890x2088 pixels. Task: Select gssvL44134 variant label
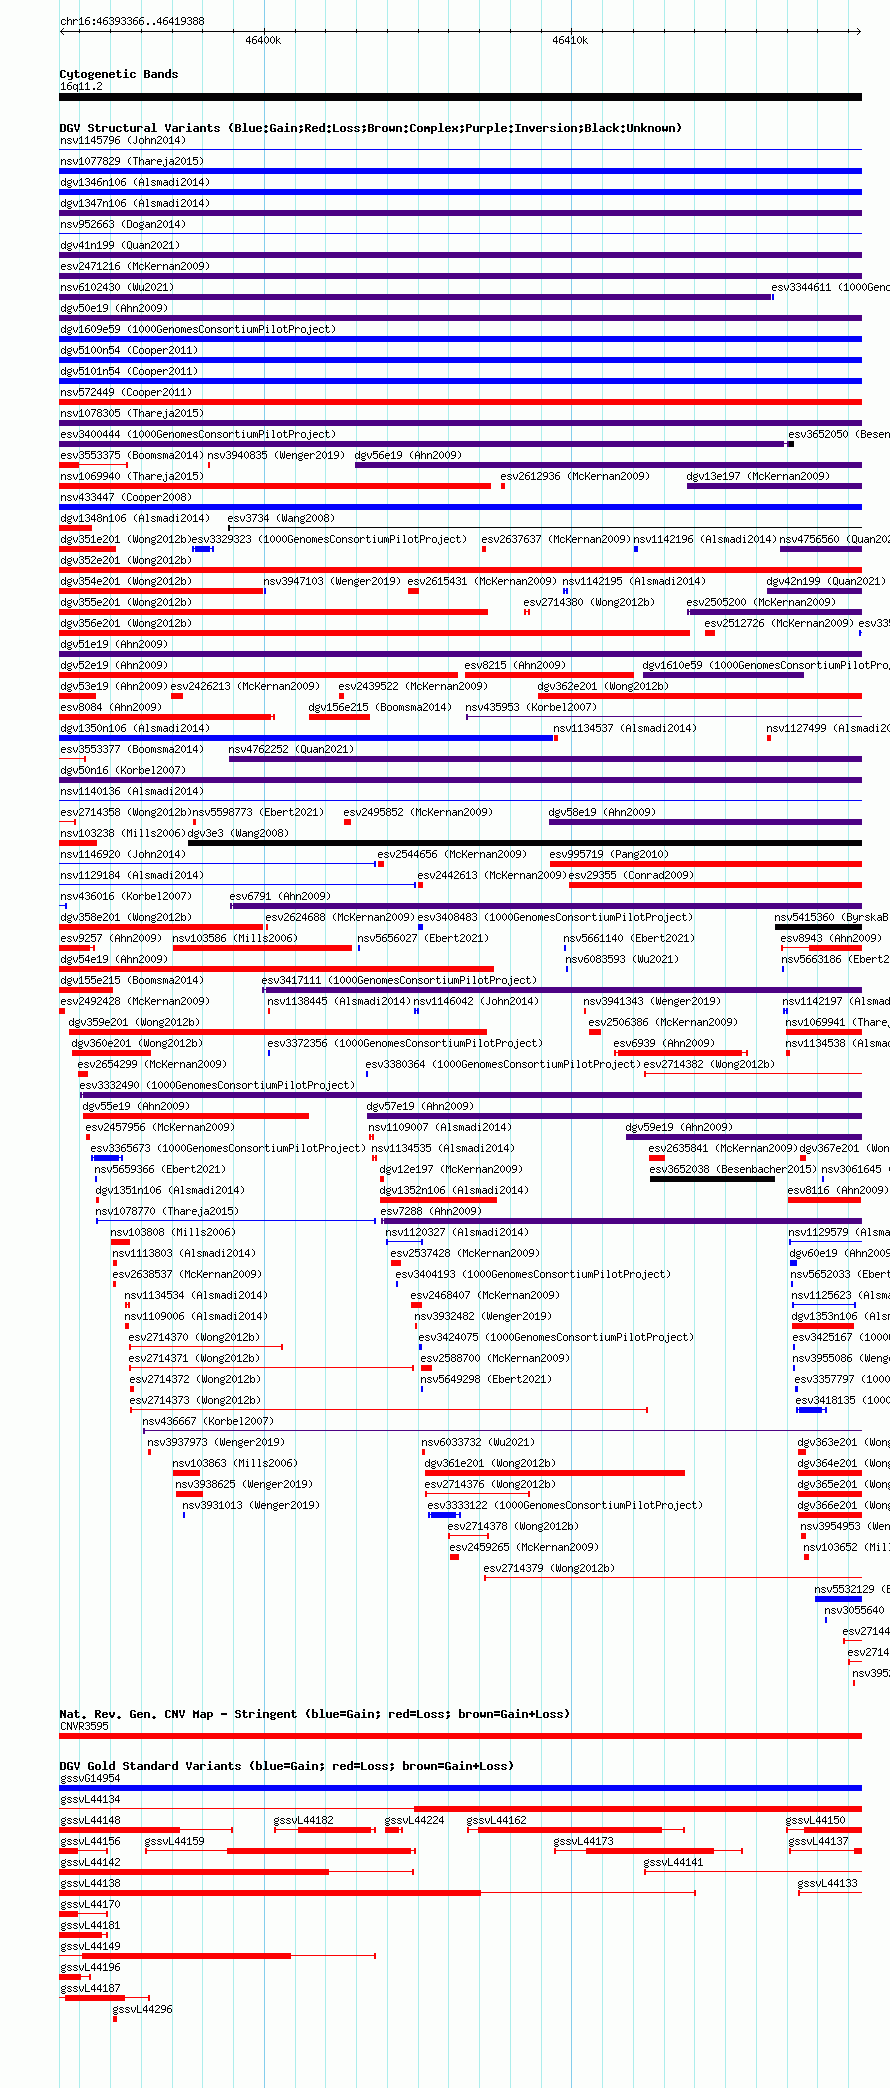point(90,1799)
